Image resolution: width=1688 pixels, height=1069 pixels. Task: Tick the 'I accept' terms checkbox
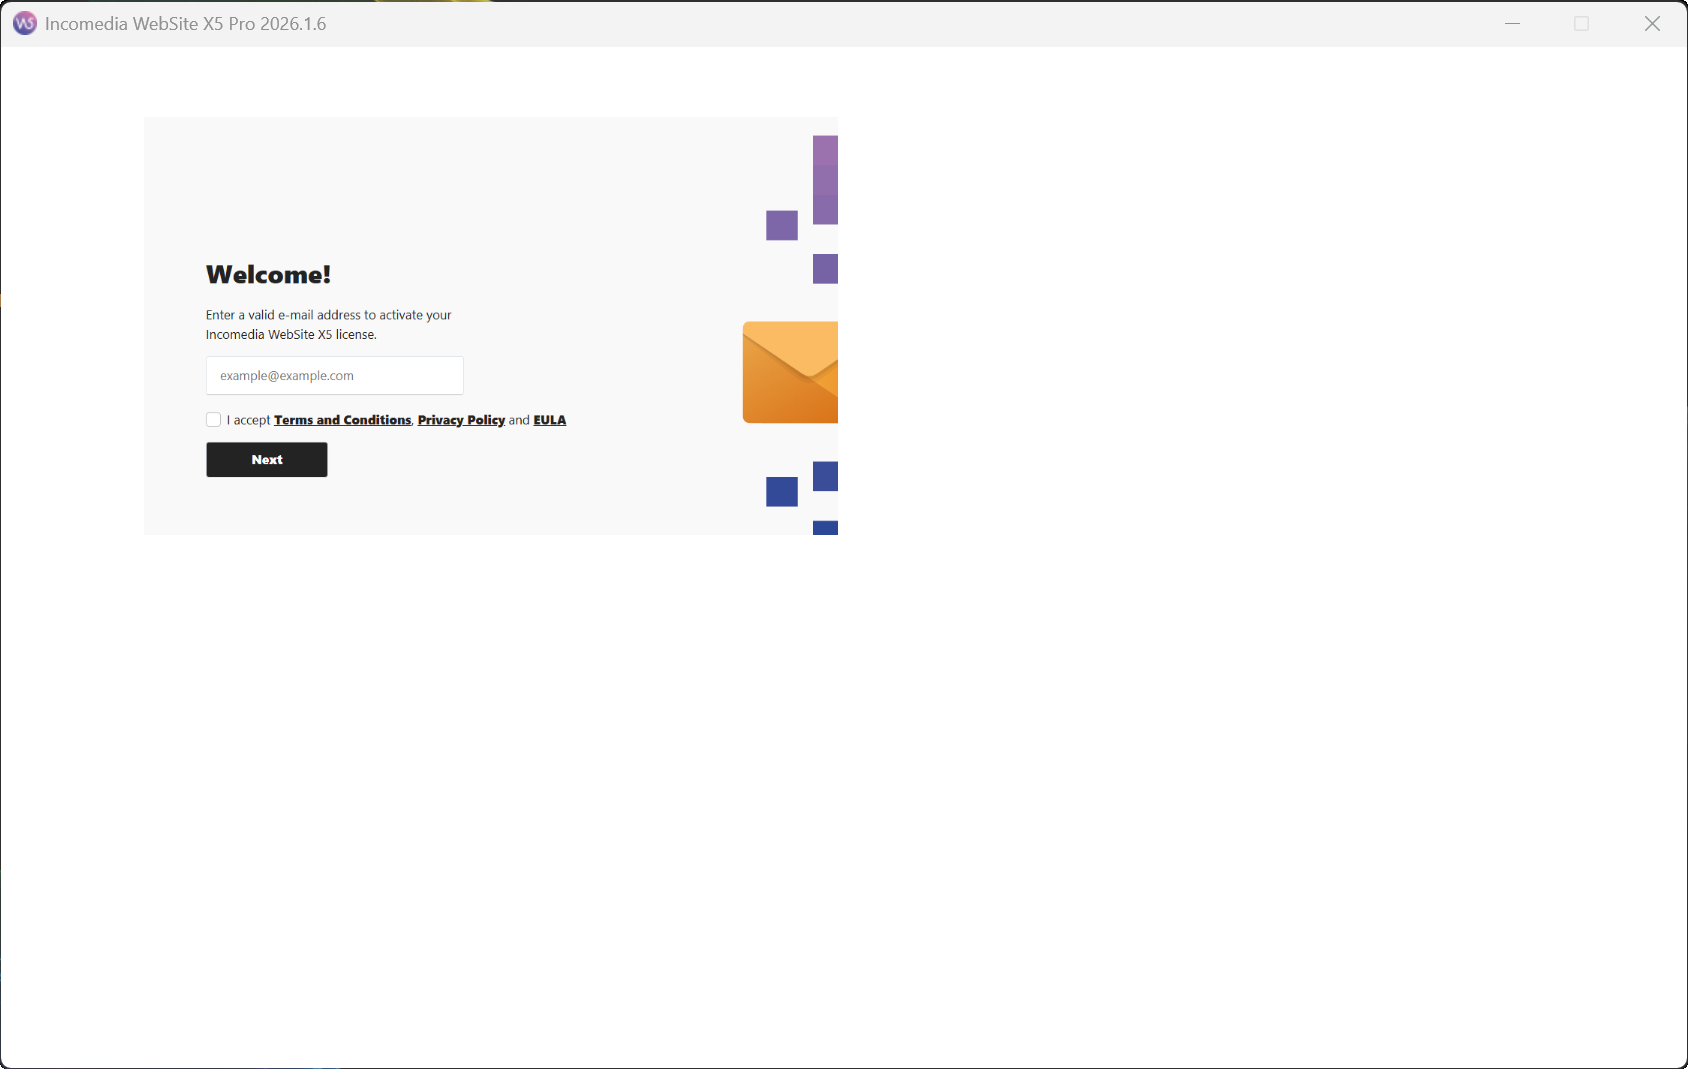(x=213, y=420)
